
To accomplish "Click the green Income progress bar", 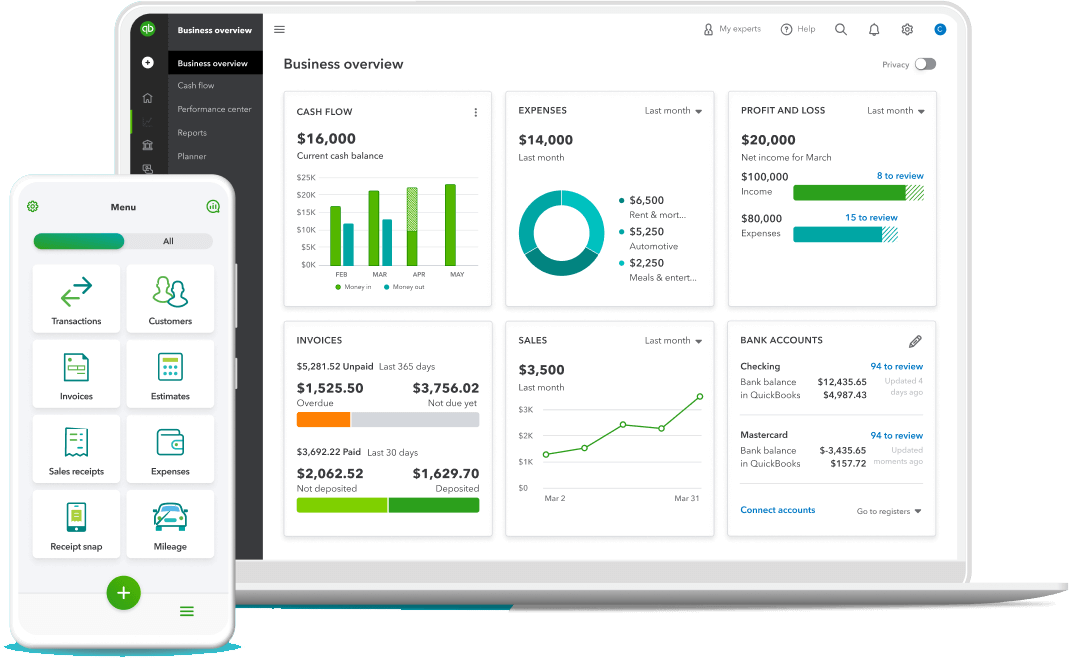I will point(858,193).
